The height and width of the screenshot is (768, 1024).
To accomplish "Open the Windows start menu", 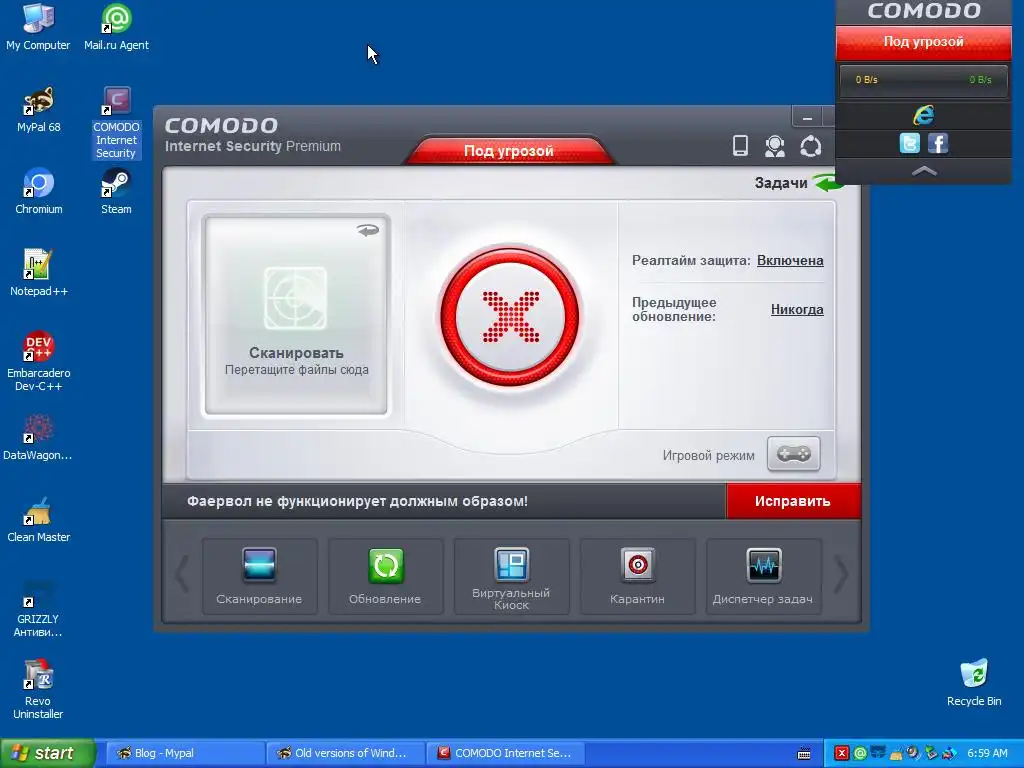I will (x=48, y=753).
